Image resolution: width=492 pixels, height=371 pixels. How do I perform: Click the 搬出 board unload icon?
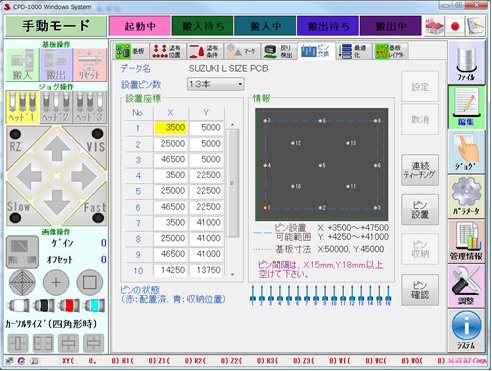click(56, 65)
